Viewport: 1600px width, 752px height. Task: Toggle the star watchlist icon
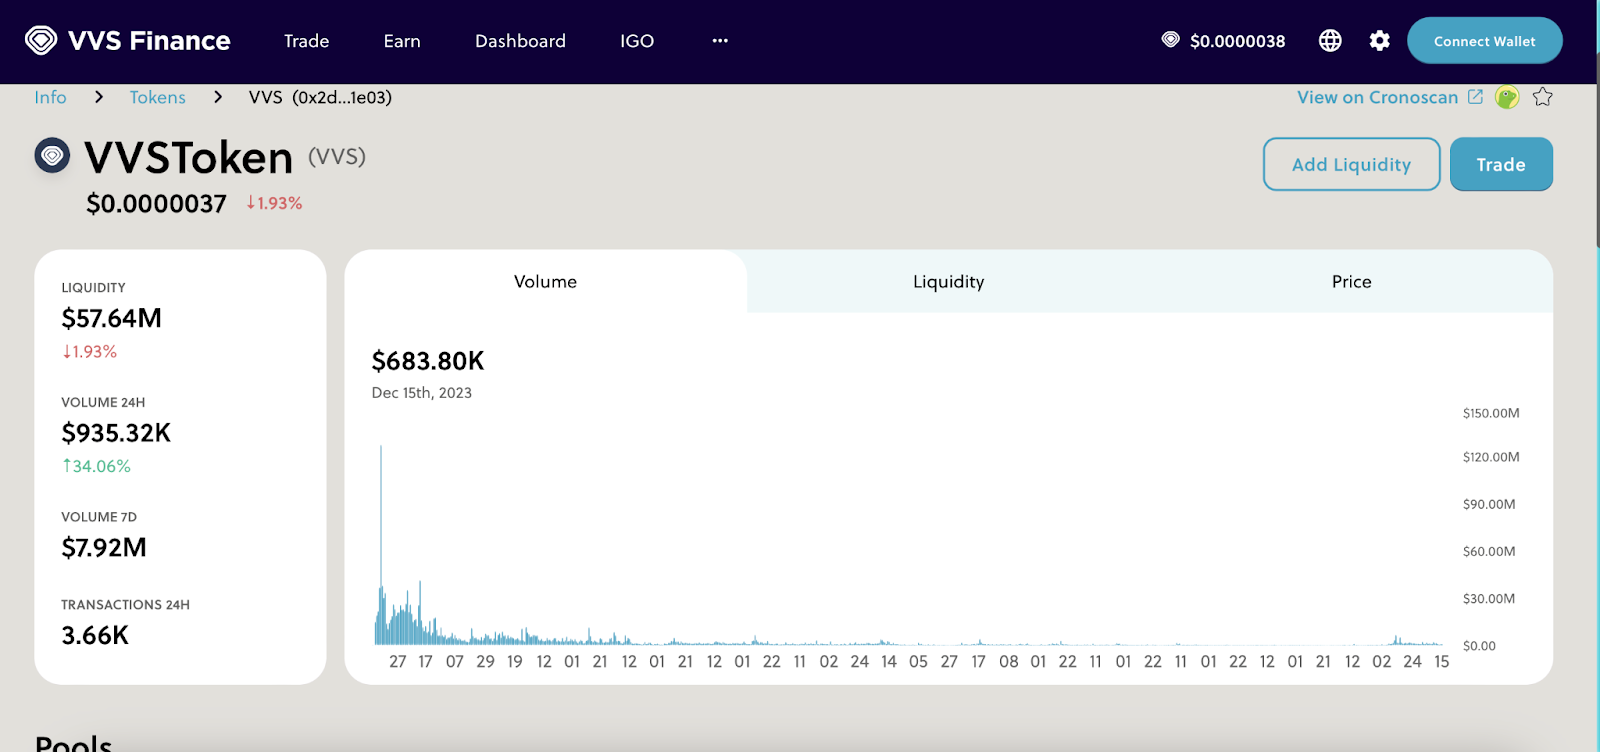pyautogui.click(x=1542, y=97)
